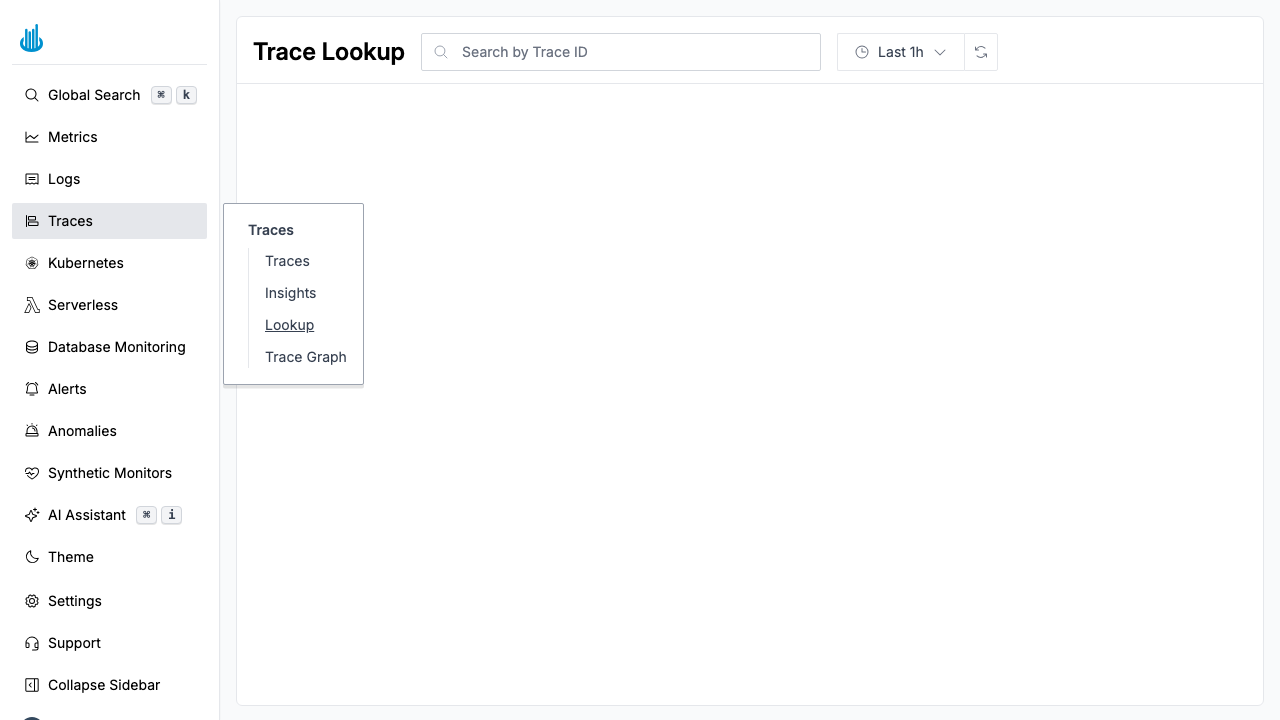Open Serverless via its lambda icon

click(x=31, y=305)
